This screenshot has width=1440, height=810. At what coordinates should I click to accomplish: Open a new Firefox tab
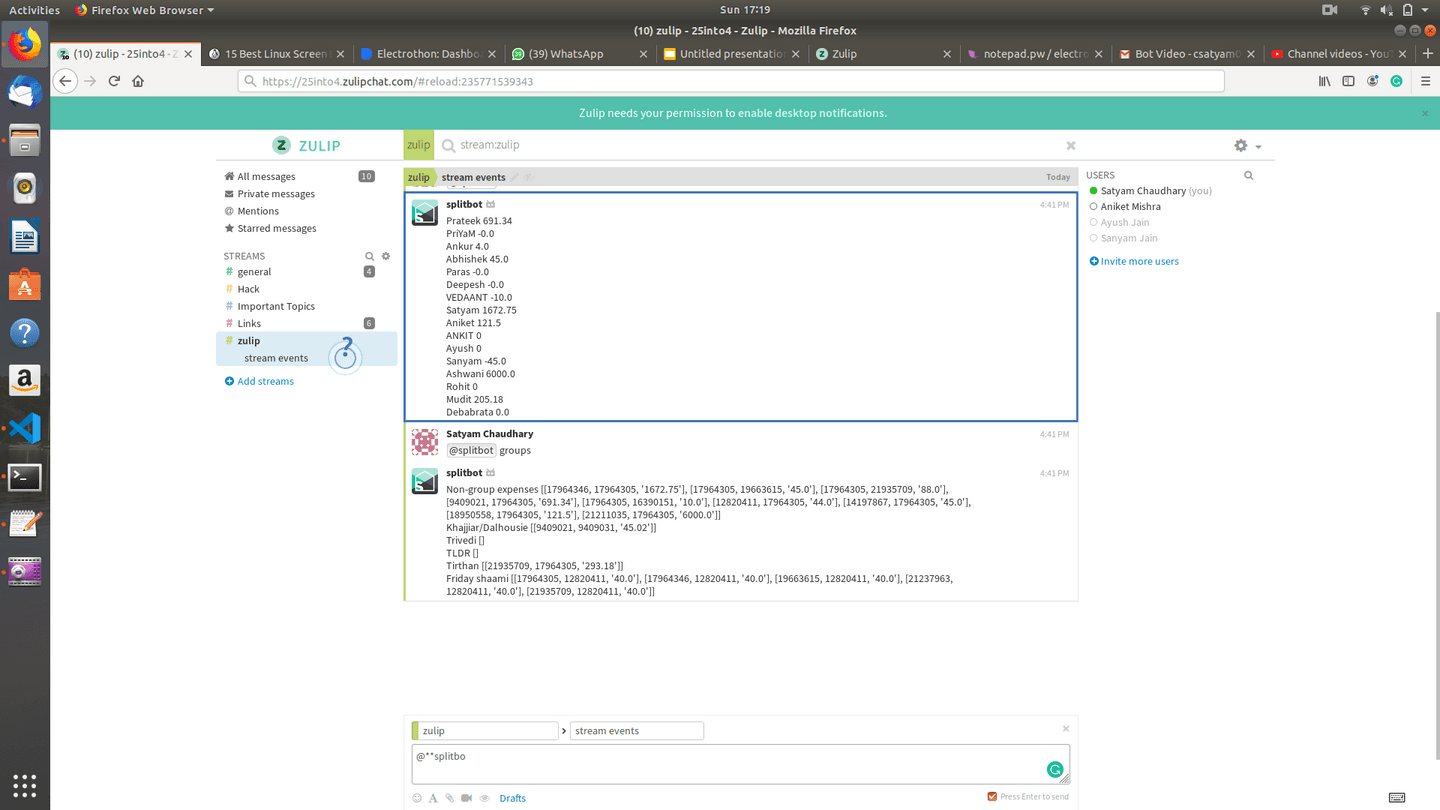pyautogui.click(x=1428, y=54)
